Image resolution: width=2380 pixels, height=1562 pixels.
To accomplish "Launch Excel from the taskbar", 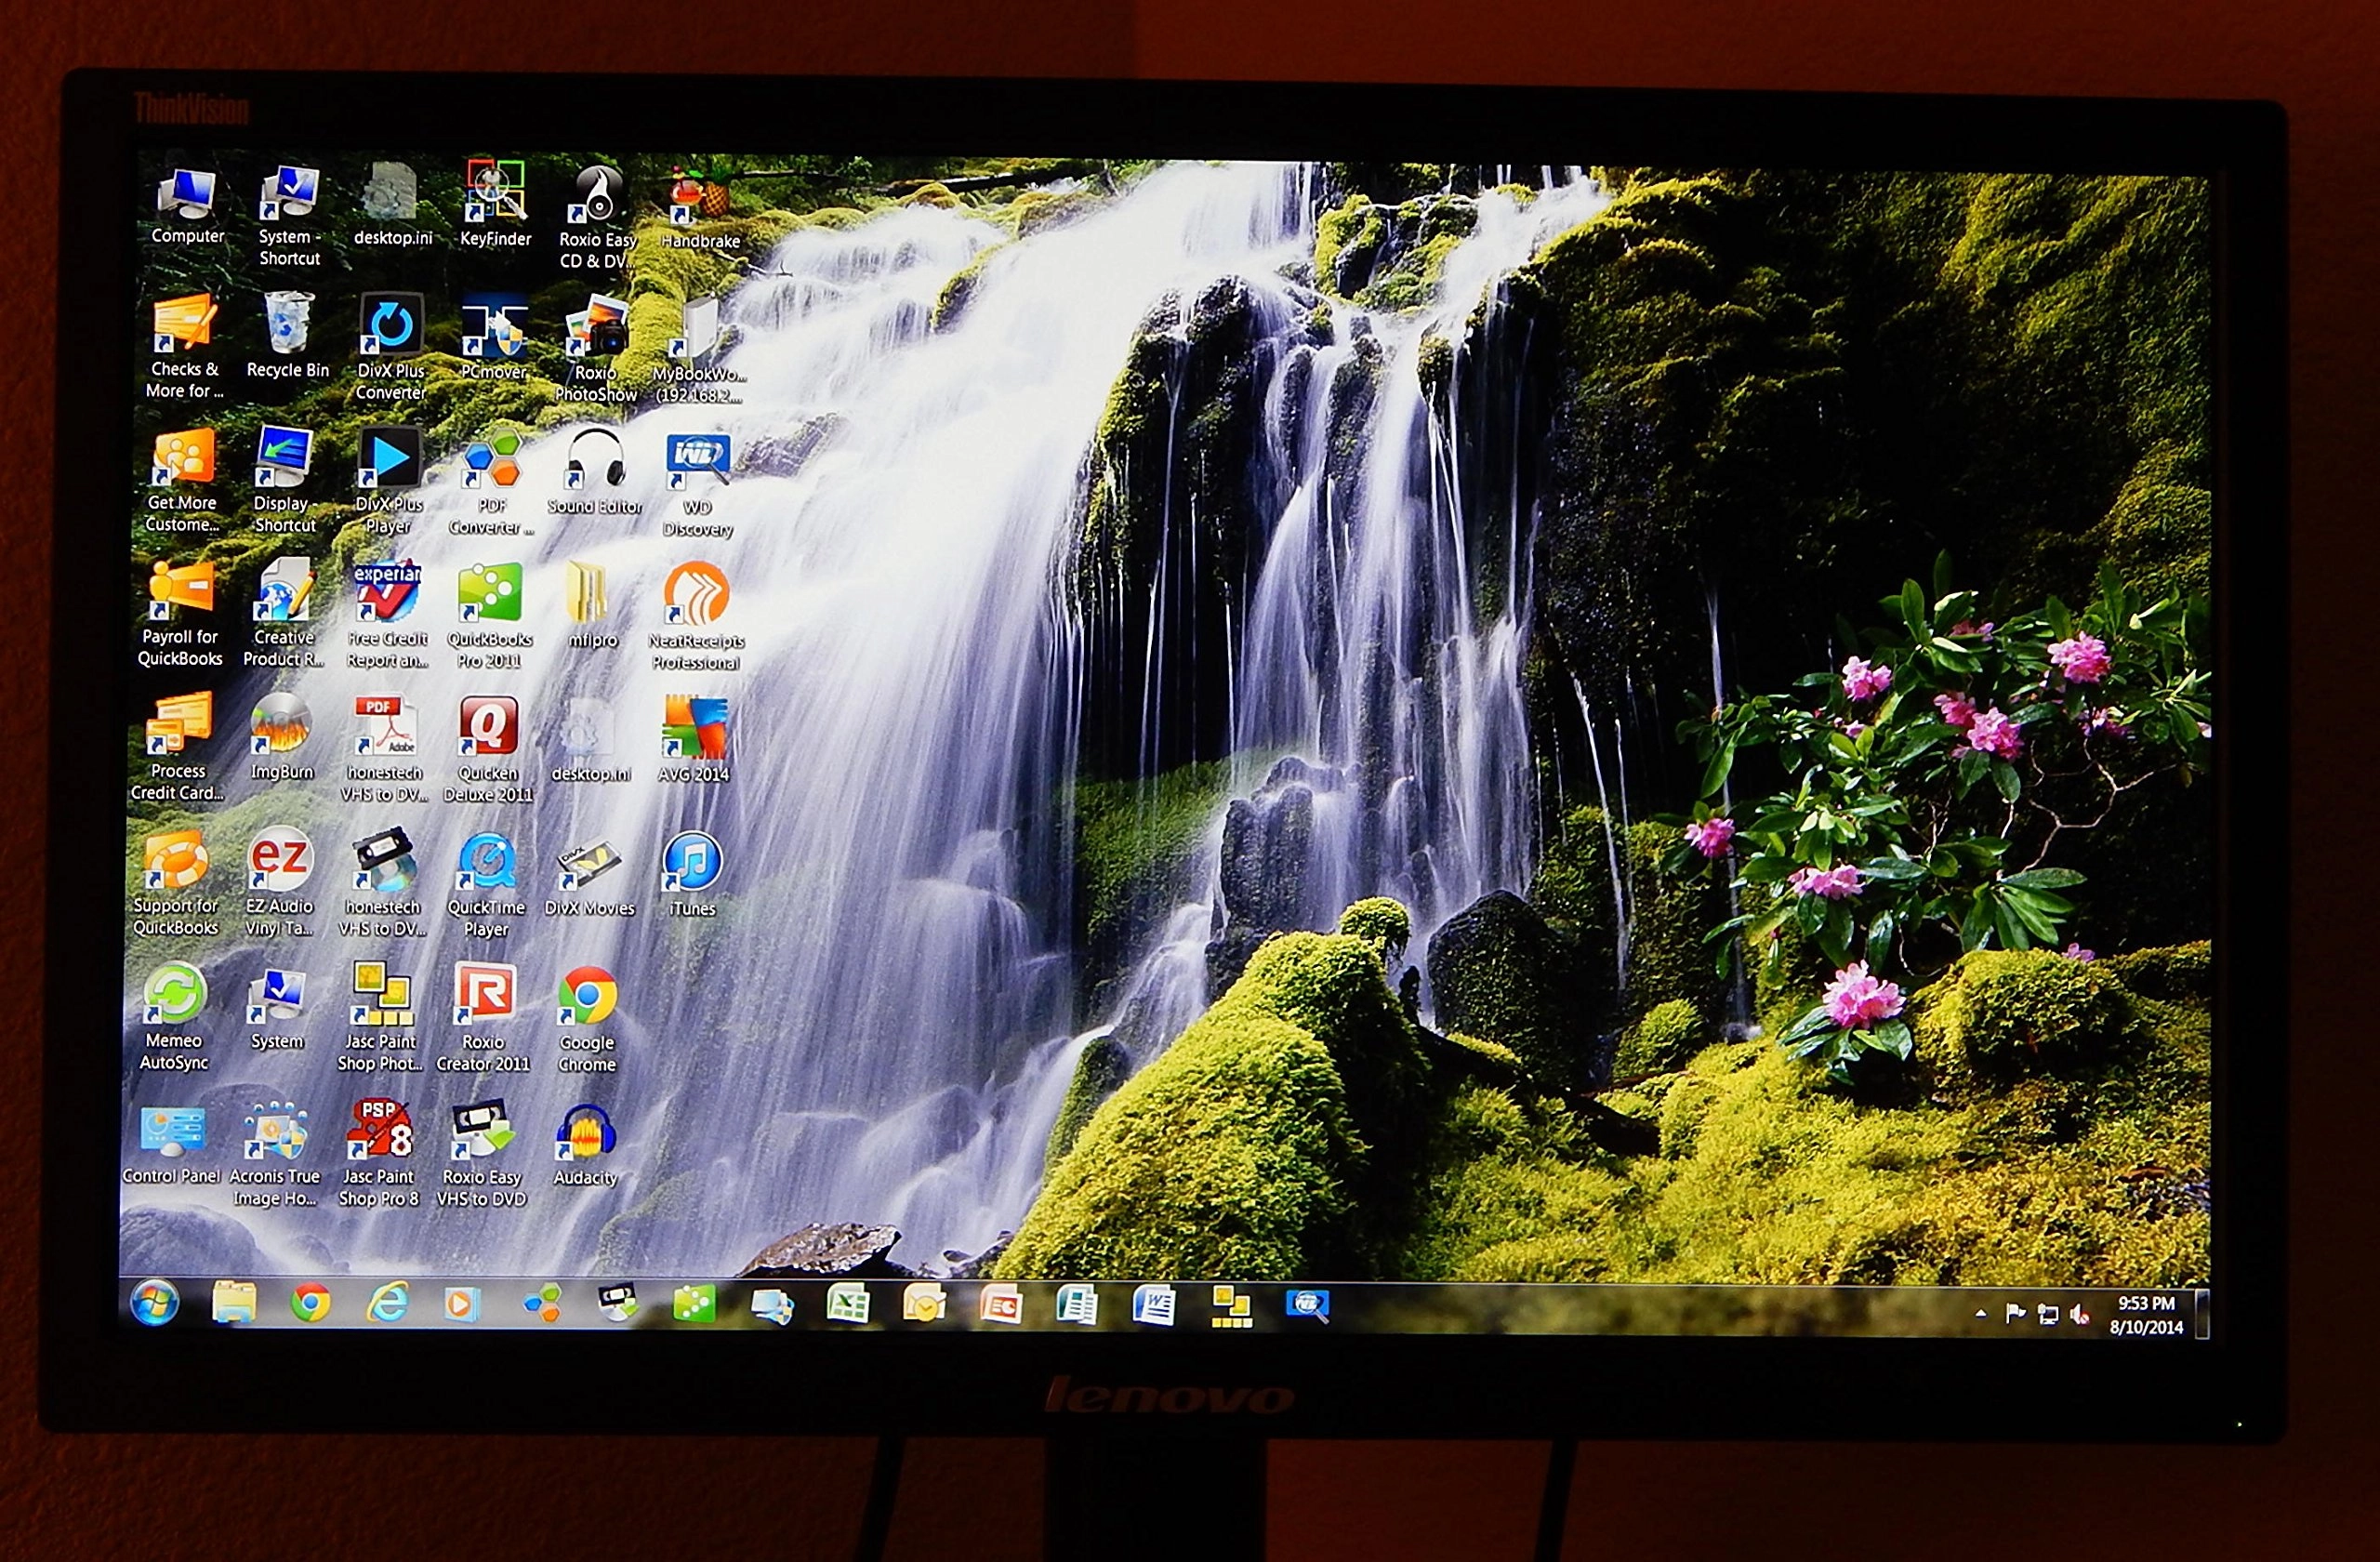I will tap(847, 1305).
